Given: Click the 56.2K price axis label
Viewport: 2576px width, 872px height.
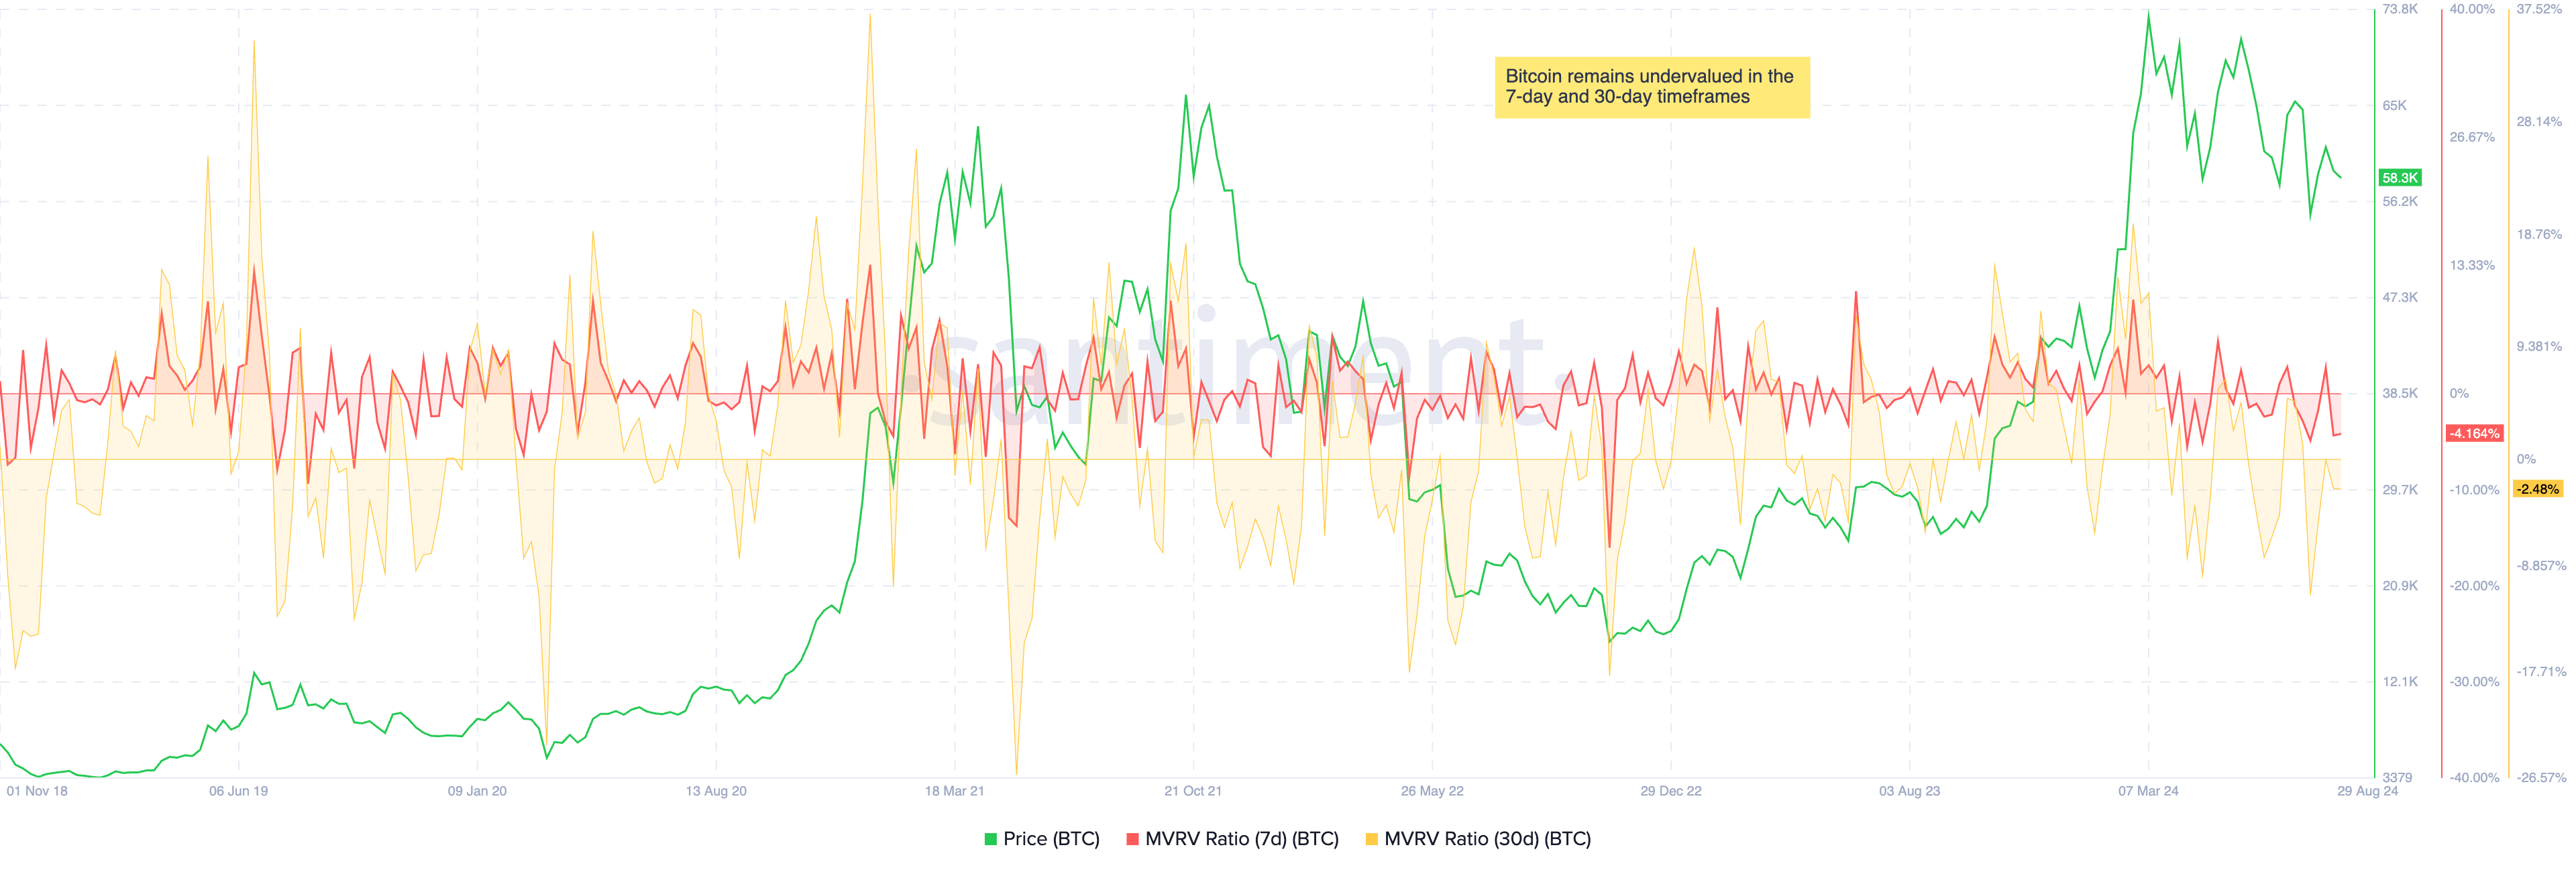Looking at the screenshot, I should tap(2400, 201).
